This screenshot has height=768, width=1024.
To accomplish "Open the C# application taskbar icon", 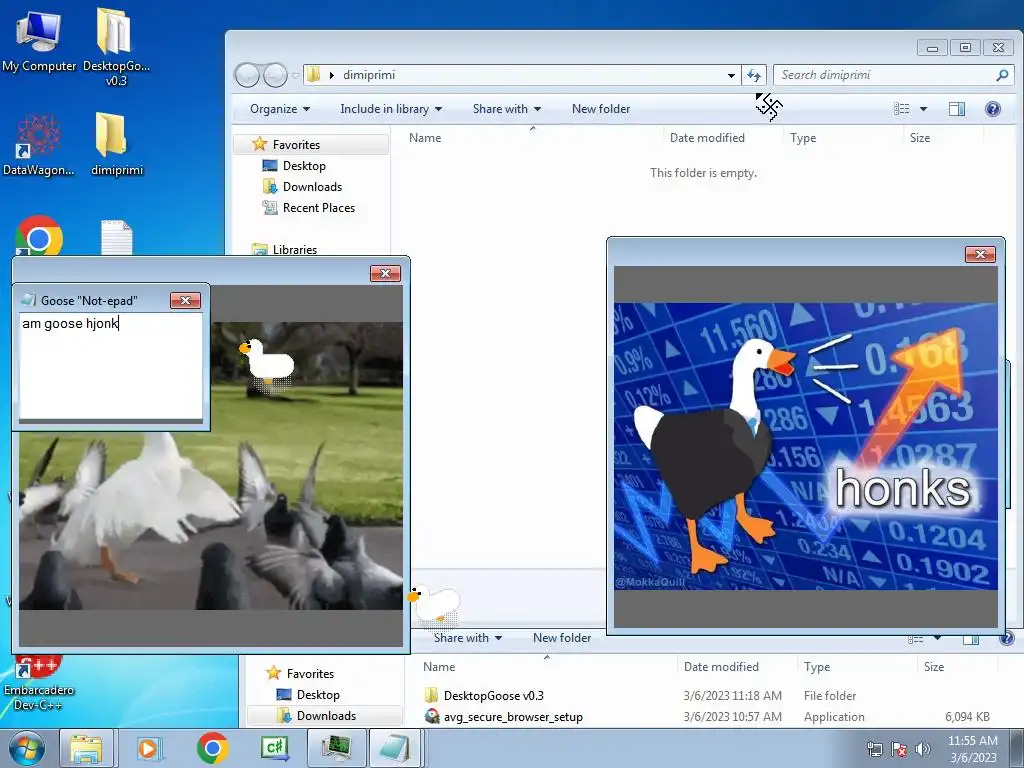I will 275,748.
